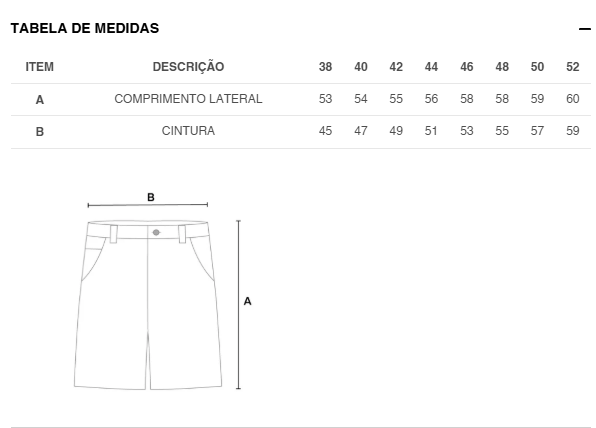Click the shorts button on the waistband drawing
The image size is (596, 428).
point(156,232)
